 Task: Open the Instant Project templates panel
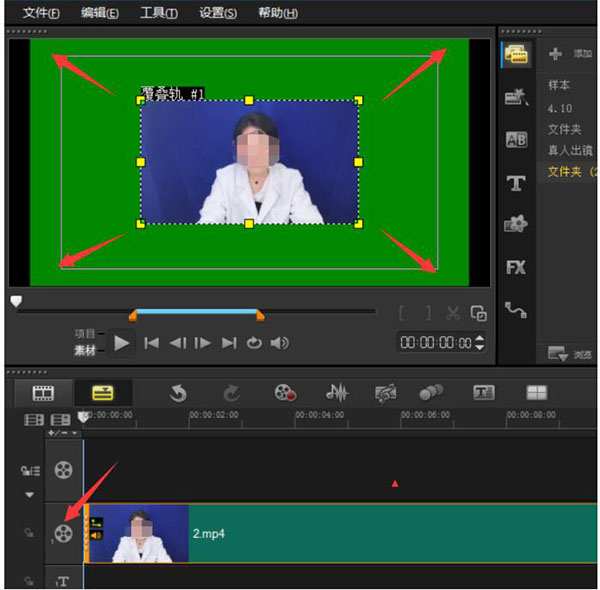pos(516,97)
